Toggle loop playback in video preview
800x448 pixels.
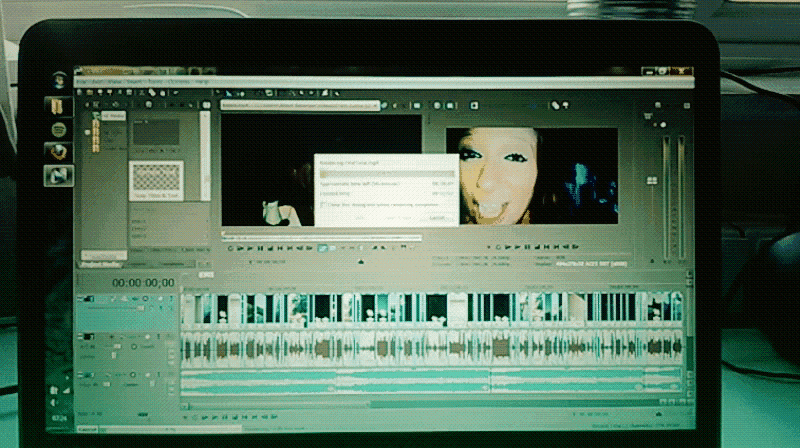pos(498,247)
